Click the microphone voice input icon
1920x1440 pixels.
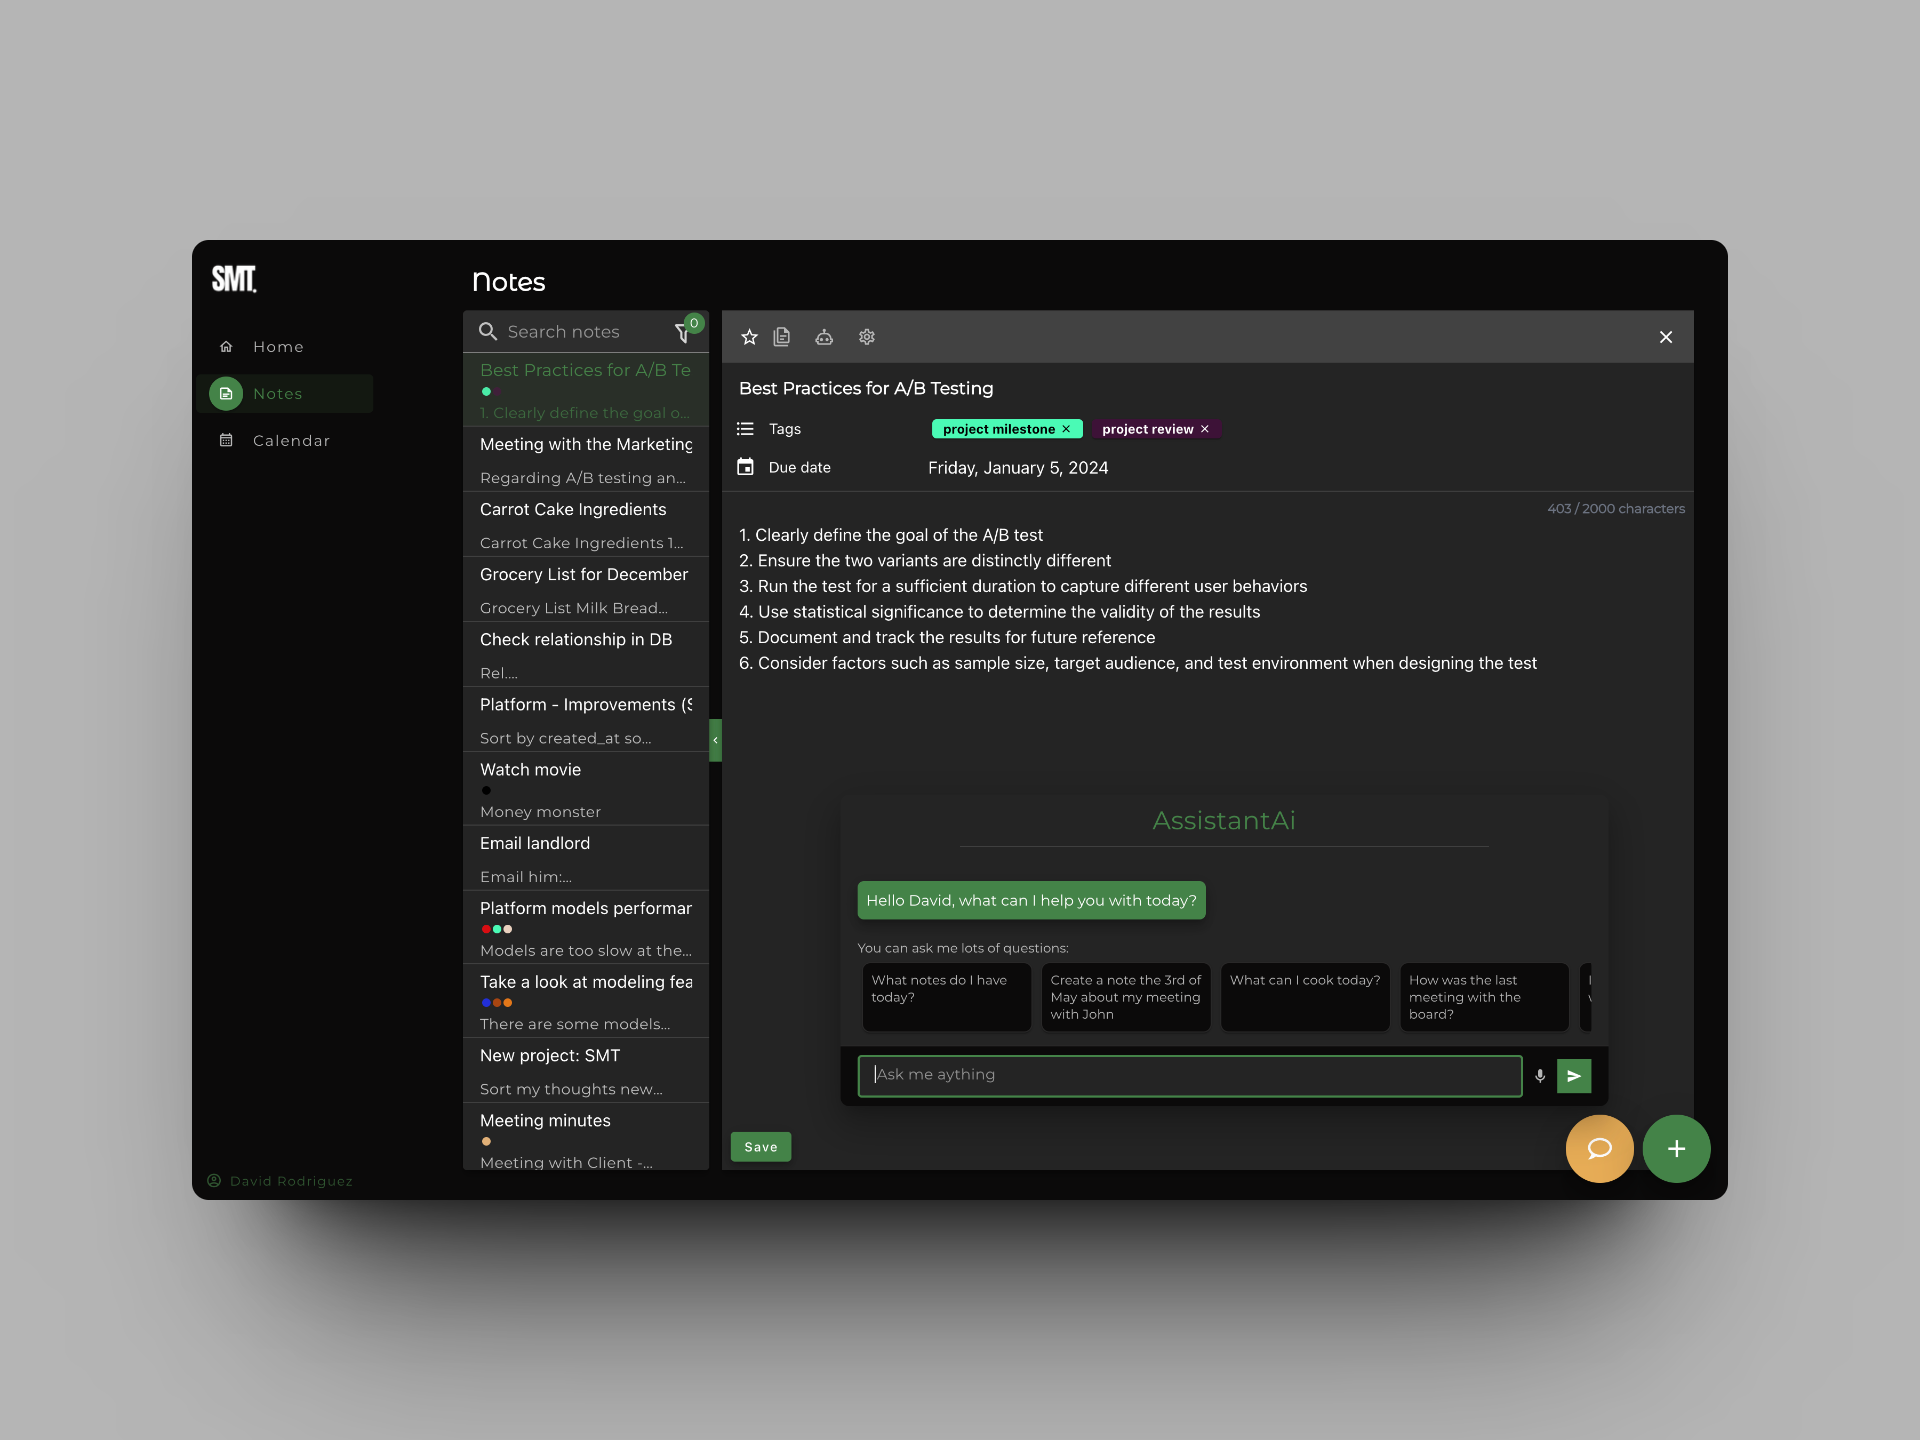(x=1540, y=1076)
